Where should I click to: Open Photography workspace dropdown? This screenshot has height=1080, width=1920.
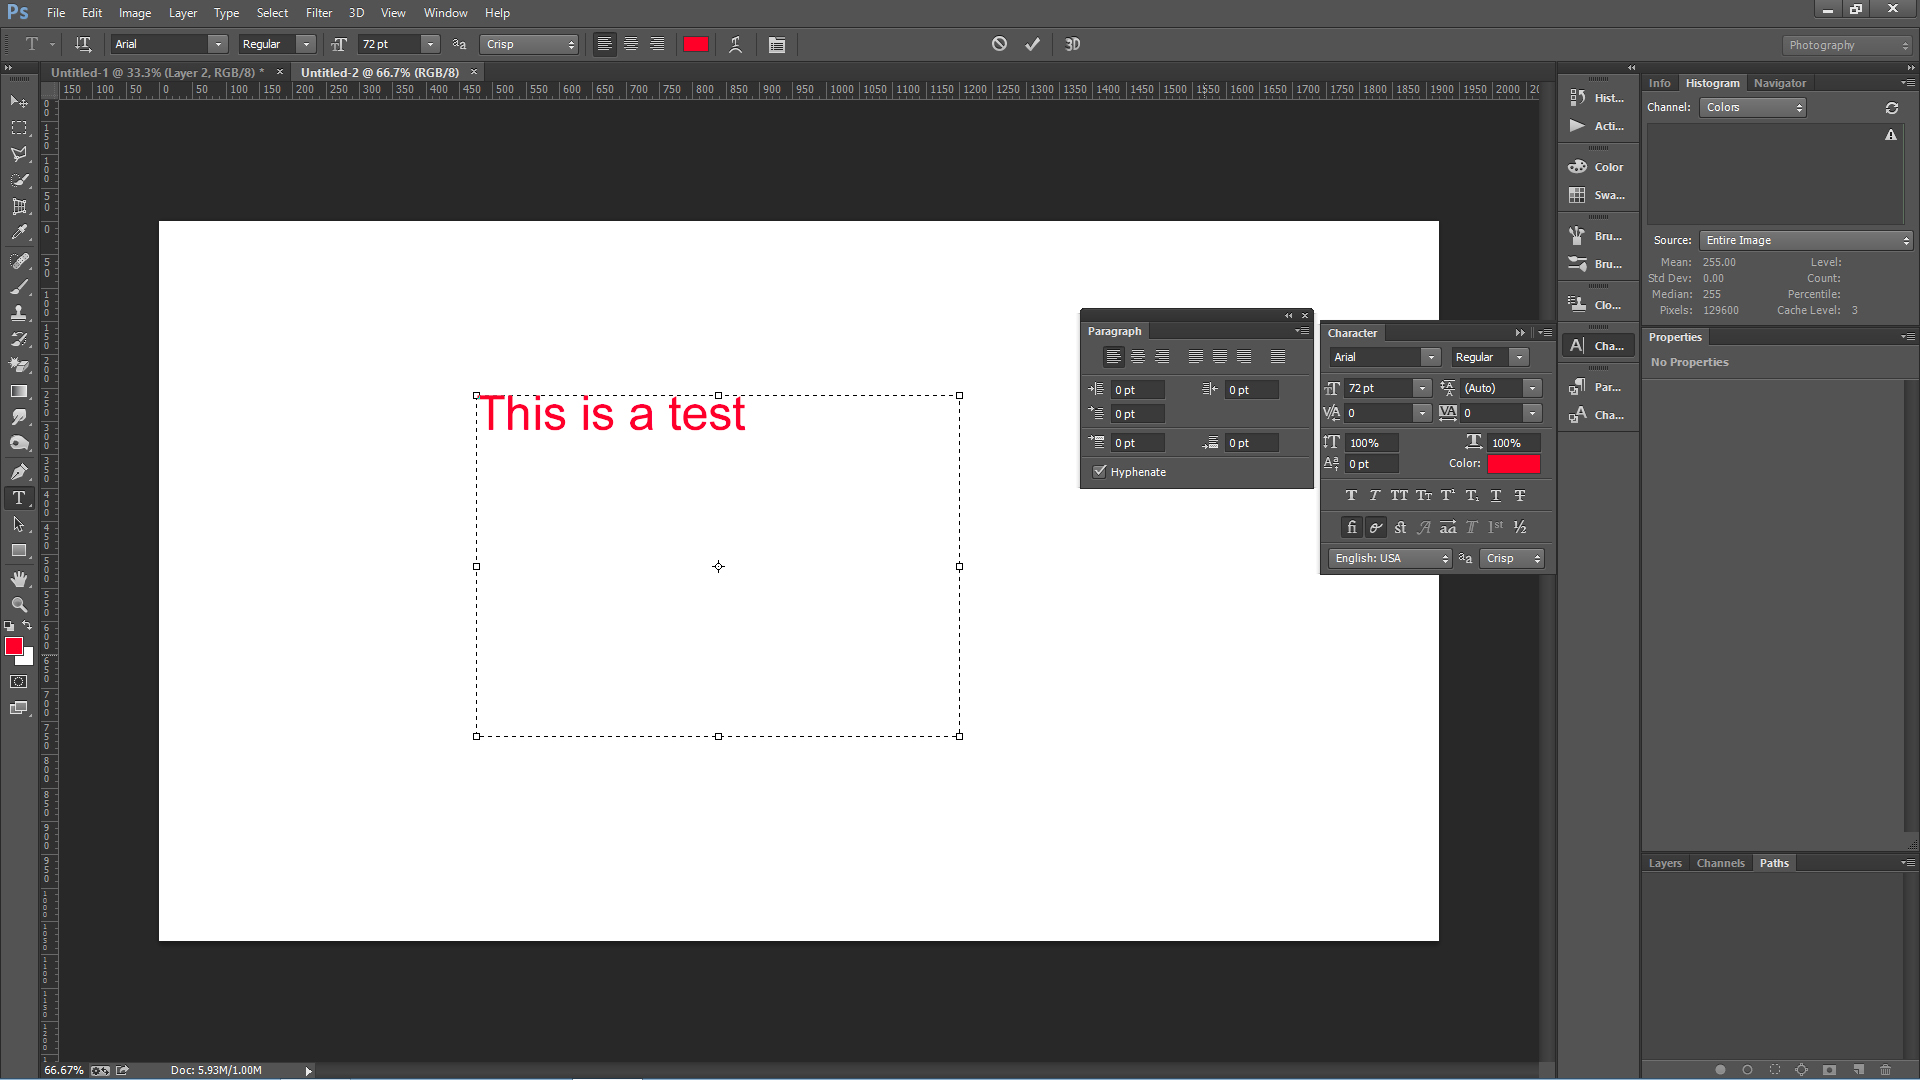point(1847,45)
